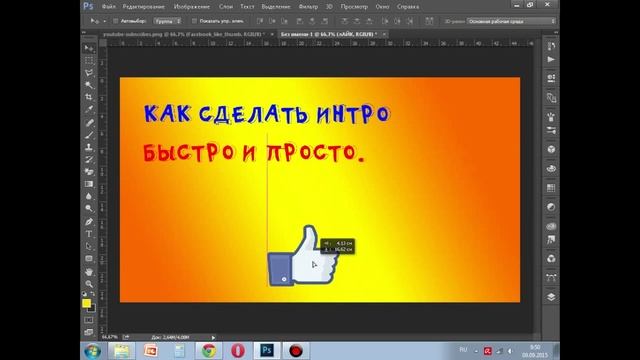Open the status bar document info arrow
The image size is (640, 360).
tap(213, 338)
